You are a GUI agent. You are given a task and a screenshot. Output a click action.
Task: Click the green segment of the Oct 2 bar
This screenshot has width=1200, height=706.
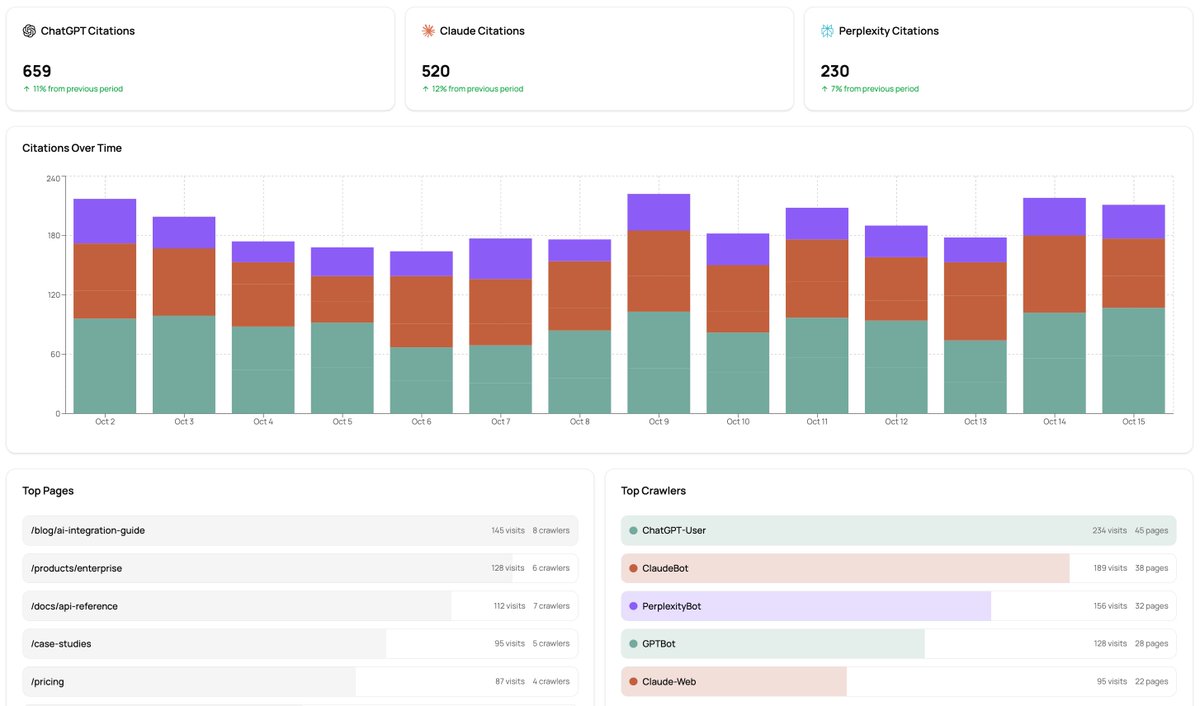(105, 365)
